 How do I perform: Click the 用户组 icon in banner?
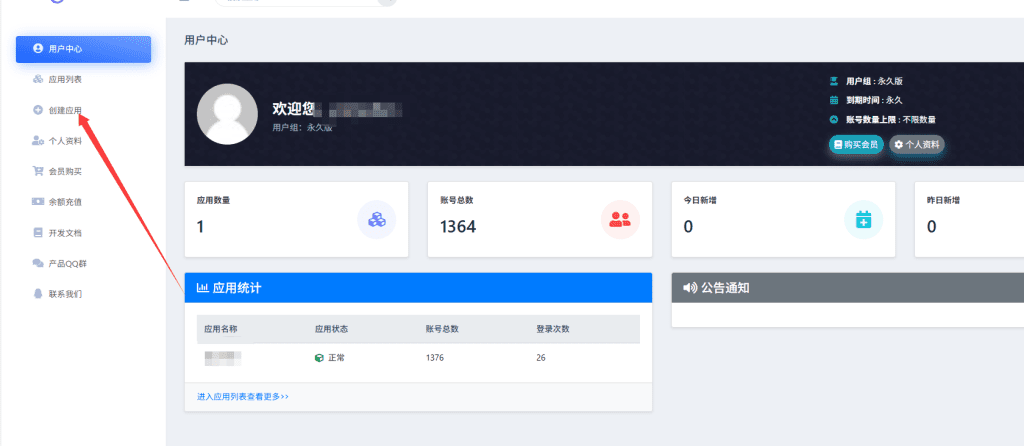coord(834,82)
